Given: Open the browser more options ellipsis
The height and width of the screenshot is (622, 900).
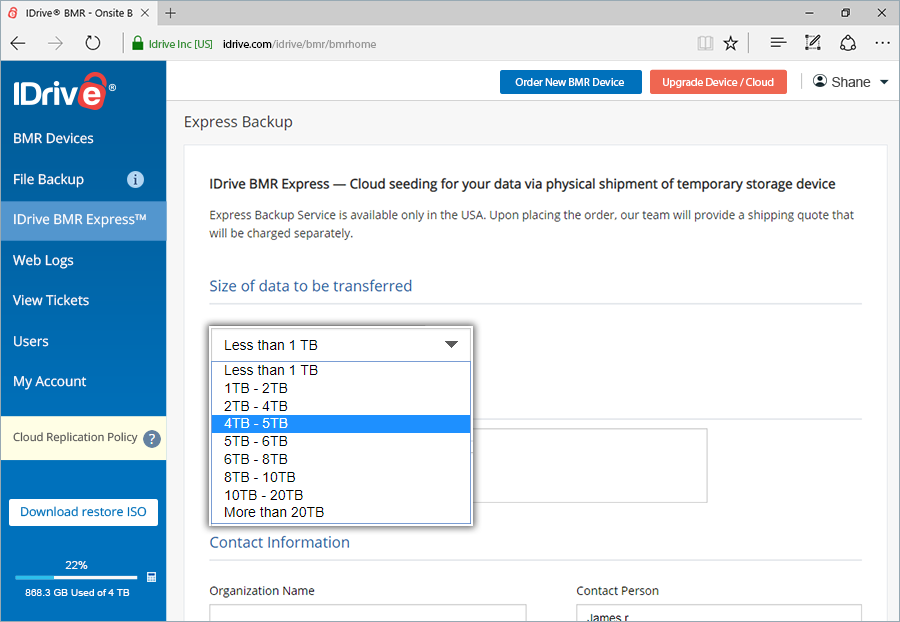Looking at the screenshot, I should 882,43.
